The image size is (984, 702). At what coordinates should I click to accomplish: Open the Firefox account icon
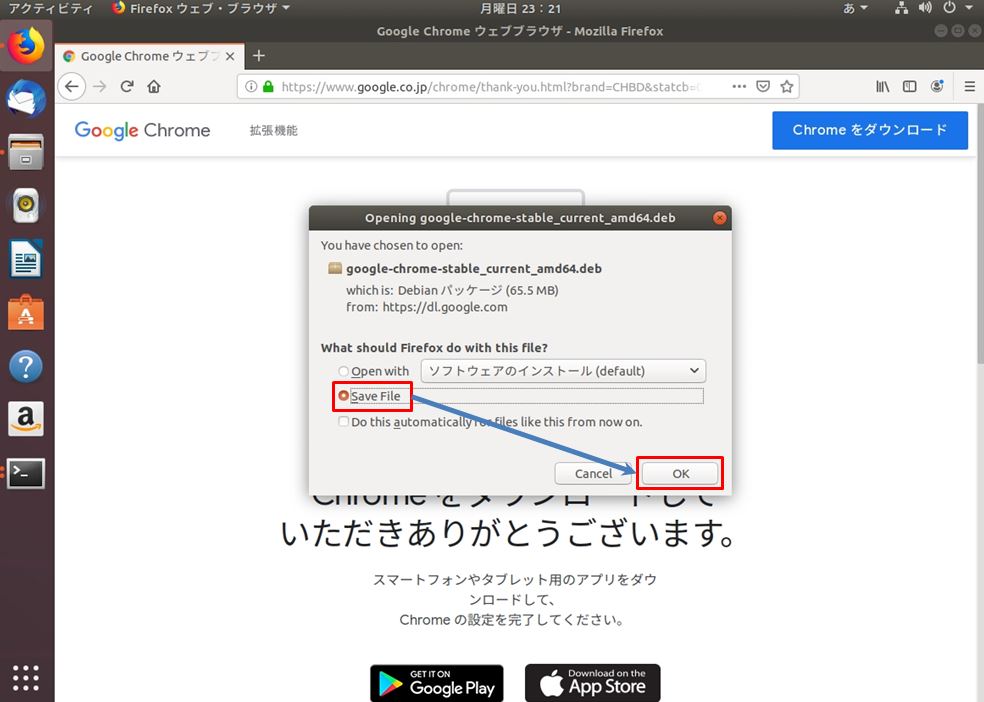[937, 87]
